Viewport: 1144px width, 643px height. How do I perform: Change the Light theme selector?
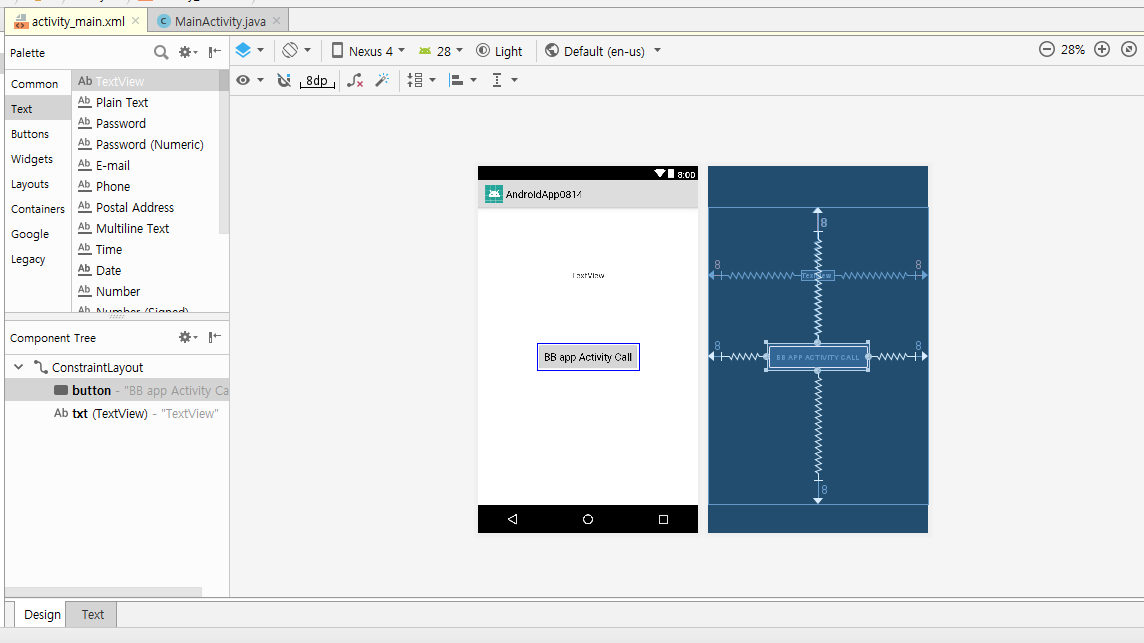[x=499, y=50]
